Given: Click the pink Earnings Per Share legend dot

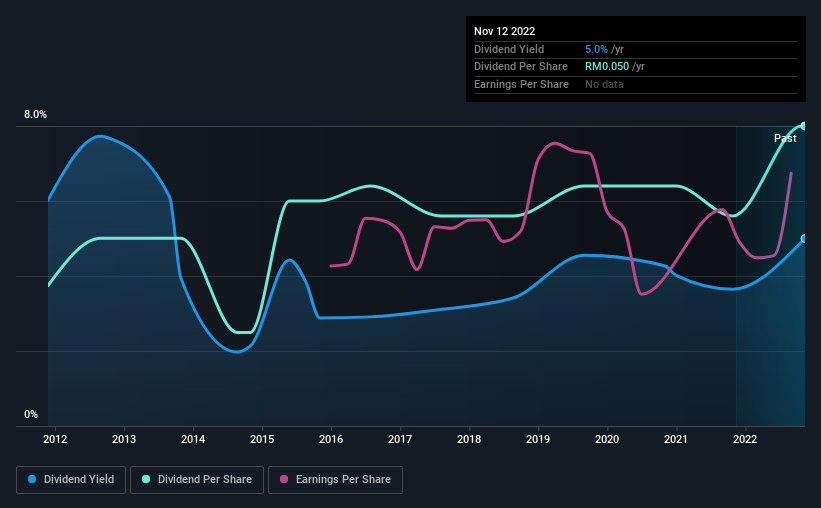Looking at the screenshot, I should click(284, 479).
